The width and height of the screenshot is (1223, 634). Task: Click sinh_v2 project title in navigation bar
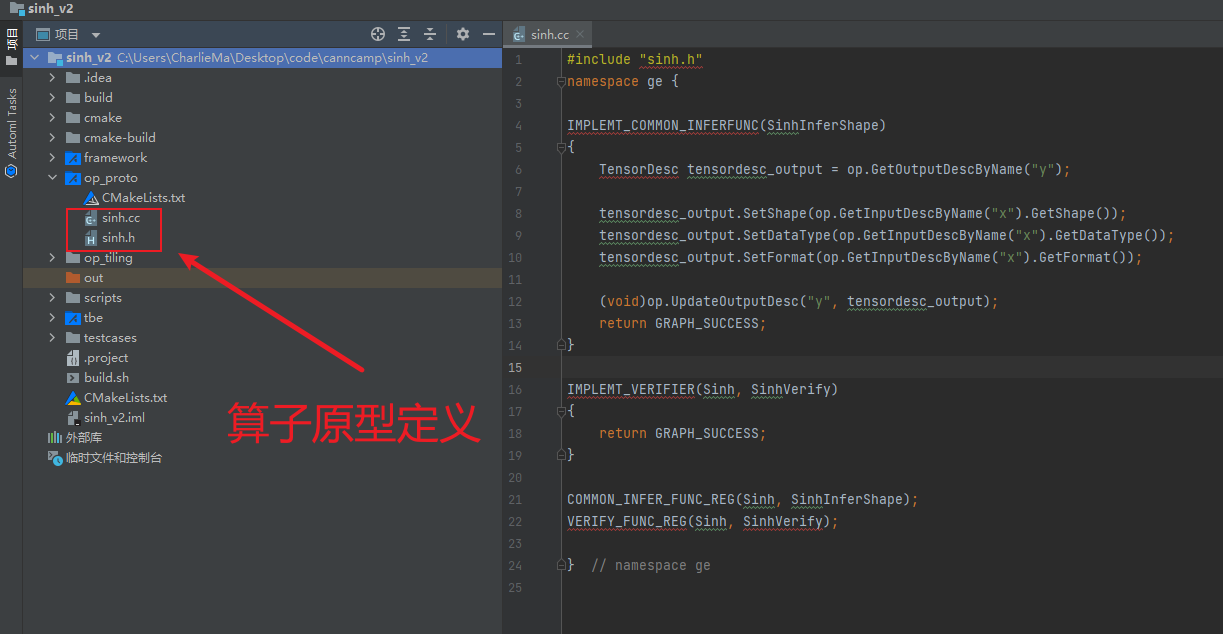pos(50,8)
